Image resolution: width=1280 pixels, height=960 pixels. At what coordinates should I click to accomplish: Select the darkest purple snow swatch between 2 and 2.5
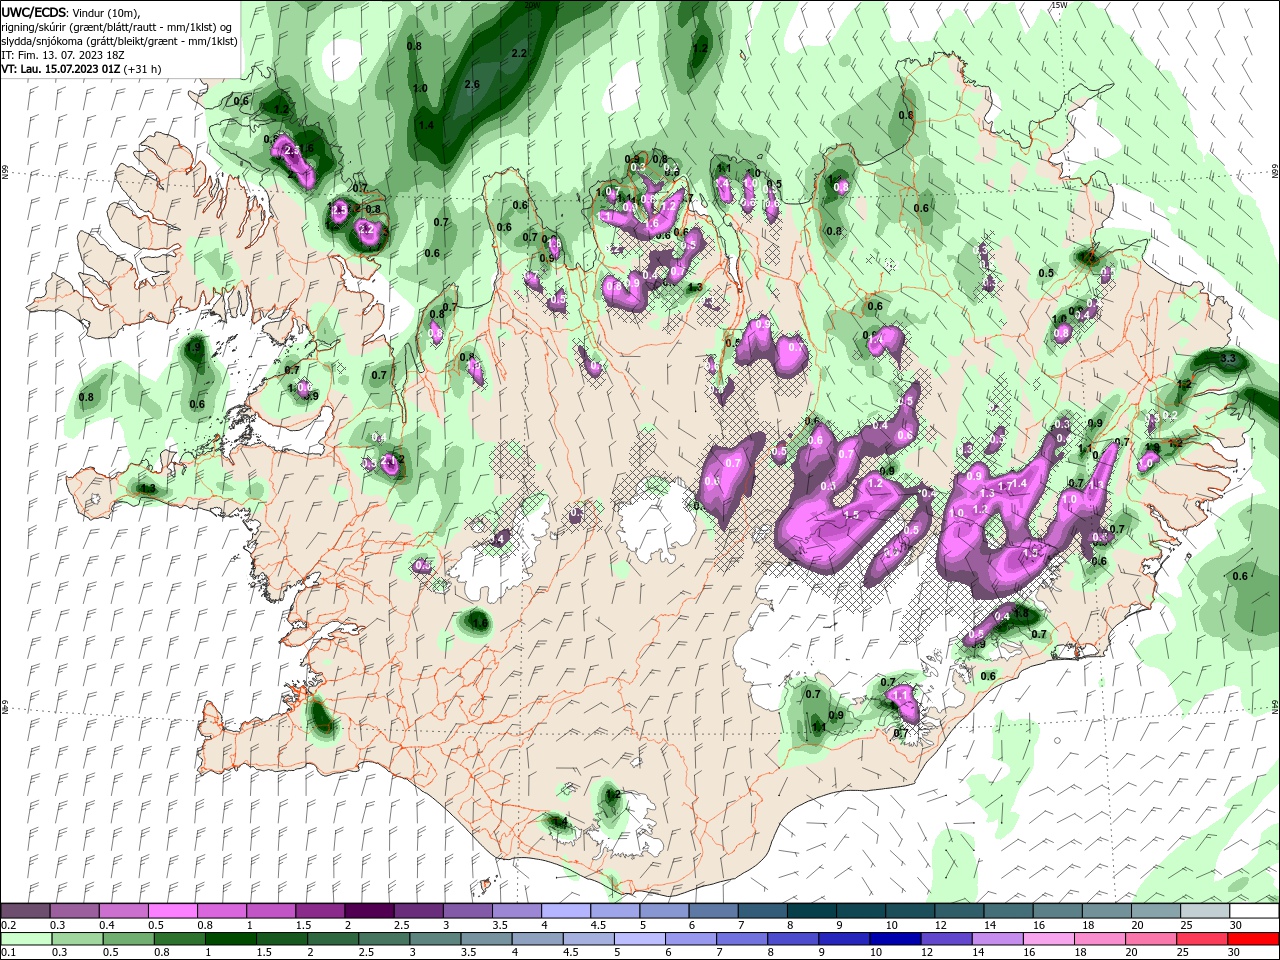click(369, 912)
